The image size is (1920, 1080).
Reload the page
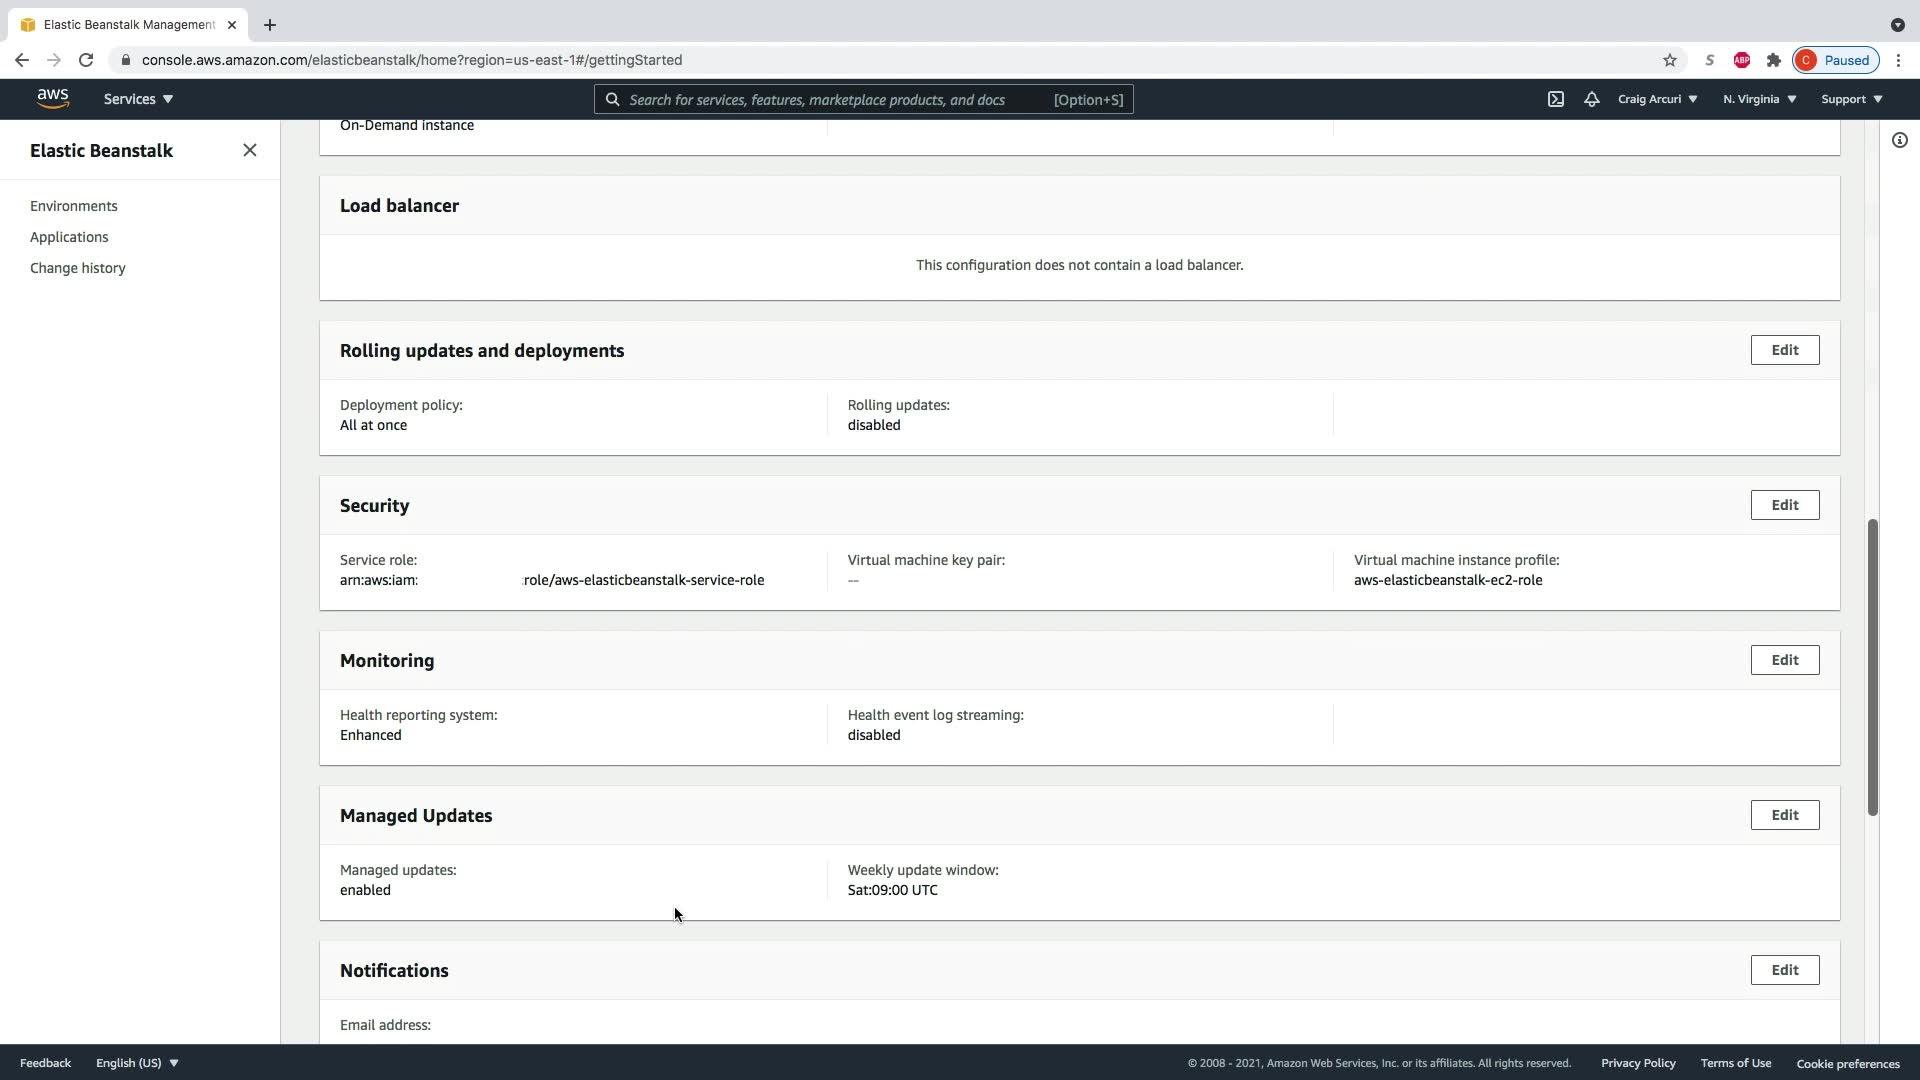coord(86,60)
